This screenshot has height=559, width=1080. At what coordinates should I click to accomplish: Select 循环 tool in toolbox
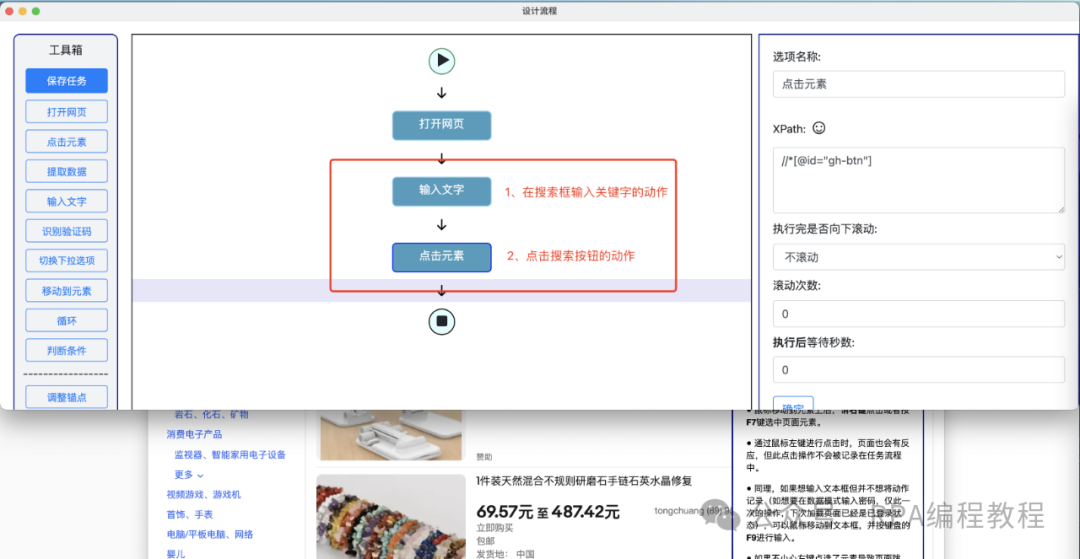tap(67, 320)
